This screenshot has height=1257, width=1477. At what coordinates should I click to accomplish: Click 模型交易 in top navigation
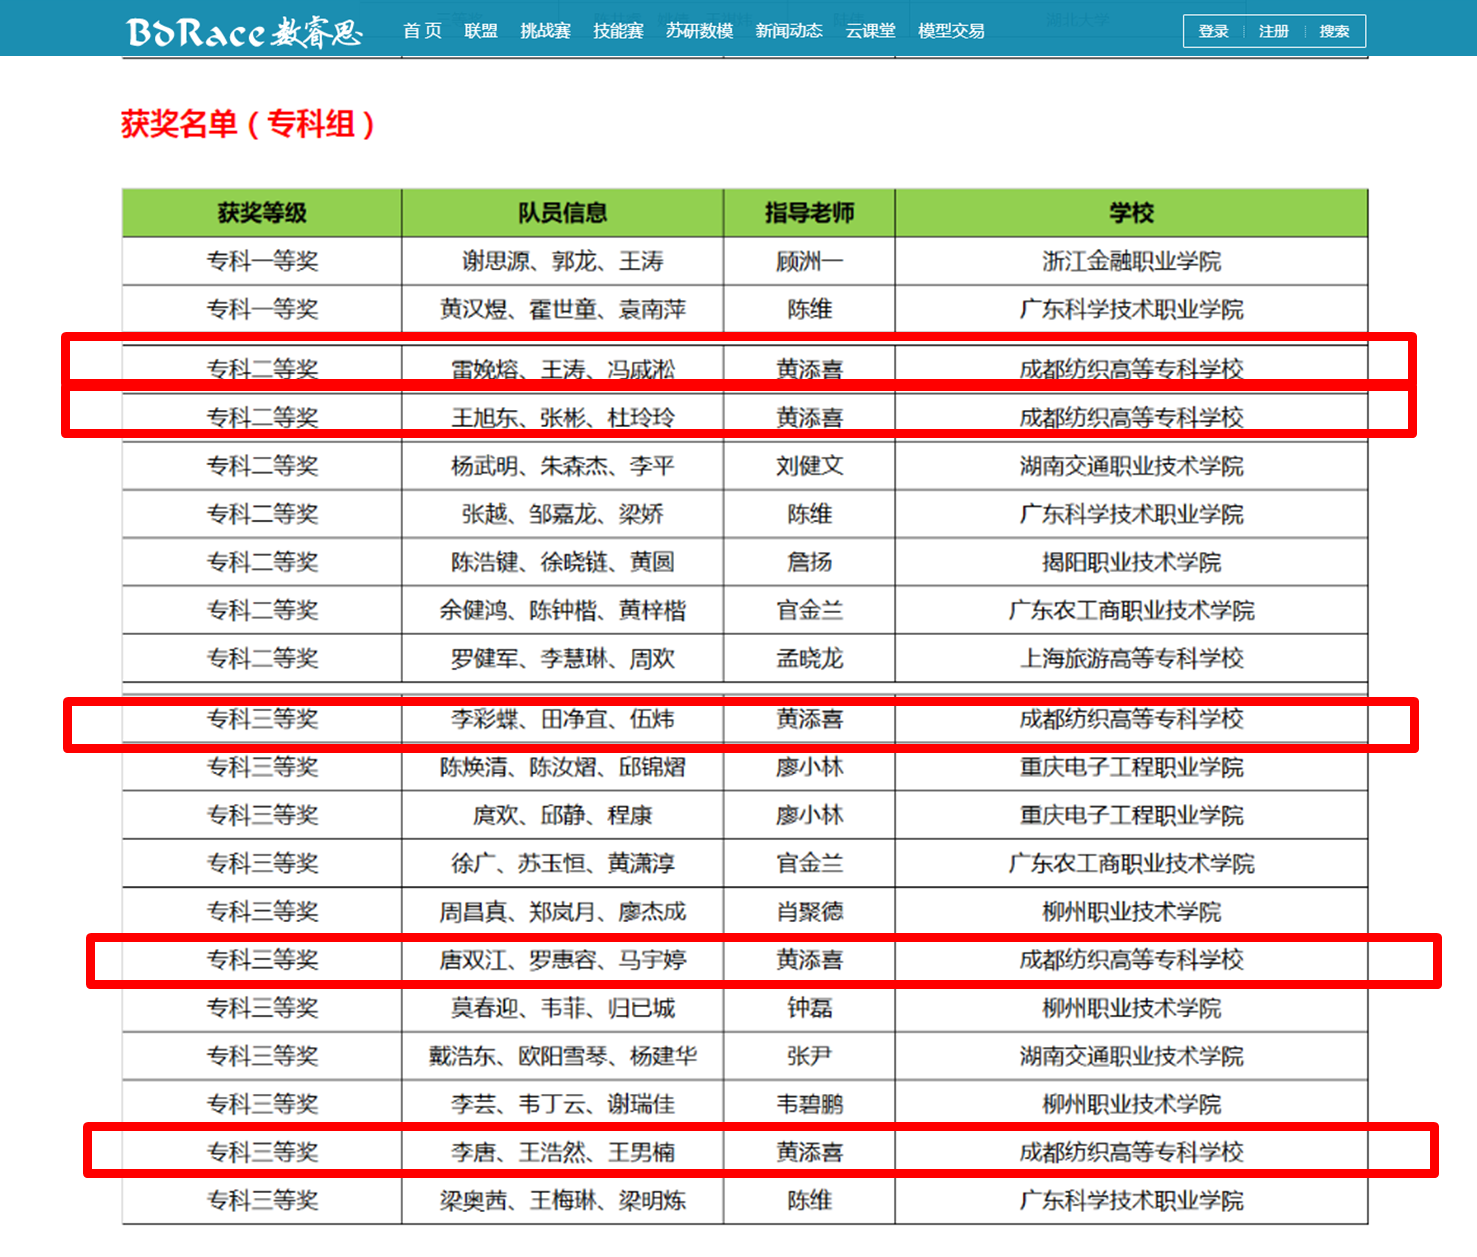(x=951, y=31)
